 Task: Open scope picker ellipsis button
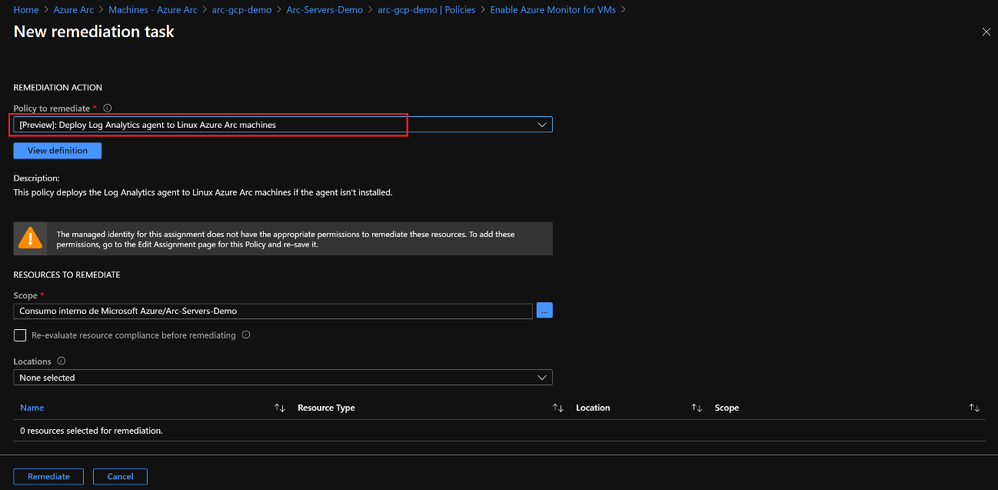(544, 311)
